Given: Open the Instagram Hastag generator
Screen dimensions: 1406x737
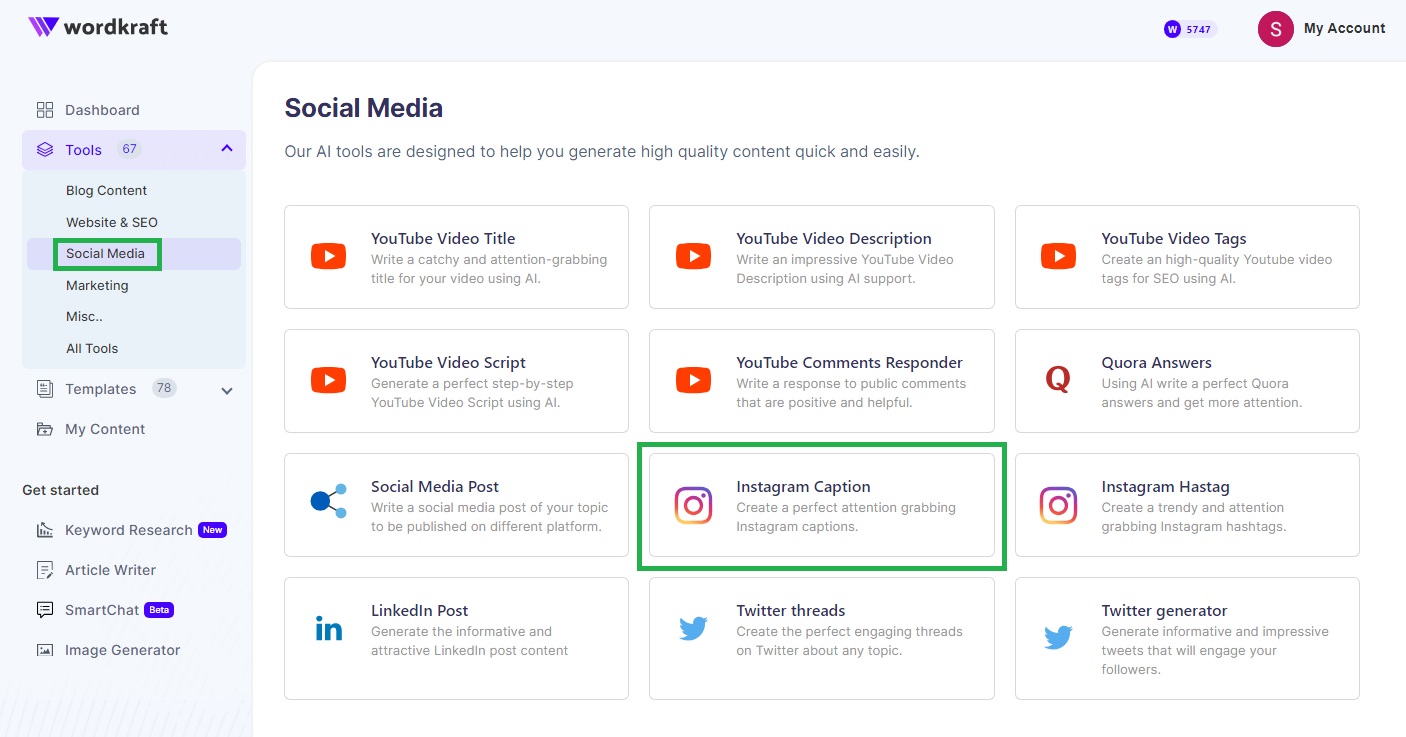Looking at the screenshot, I should point(1165,486).
